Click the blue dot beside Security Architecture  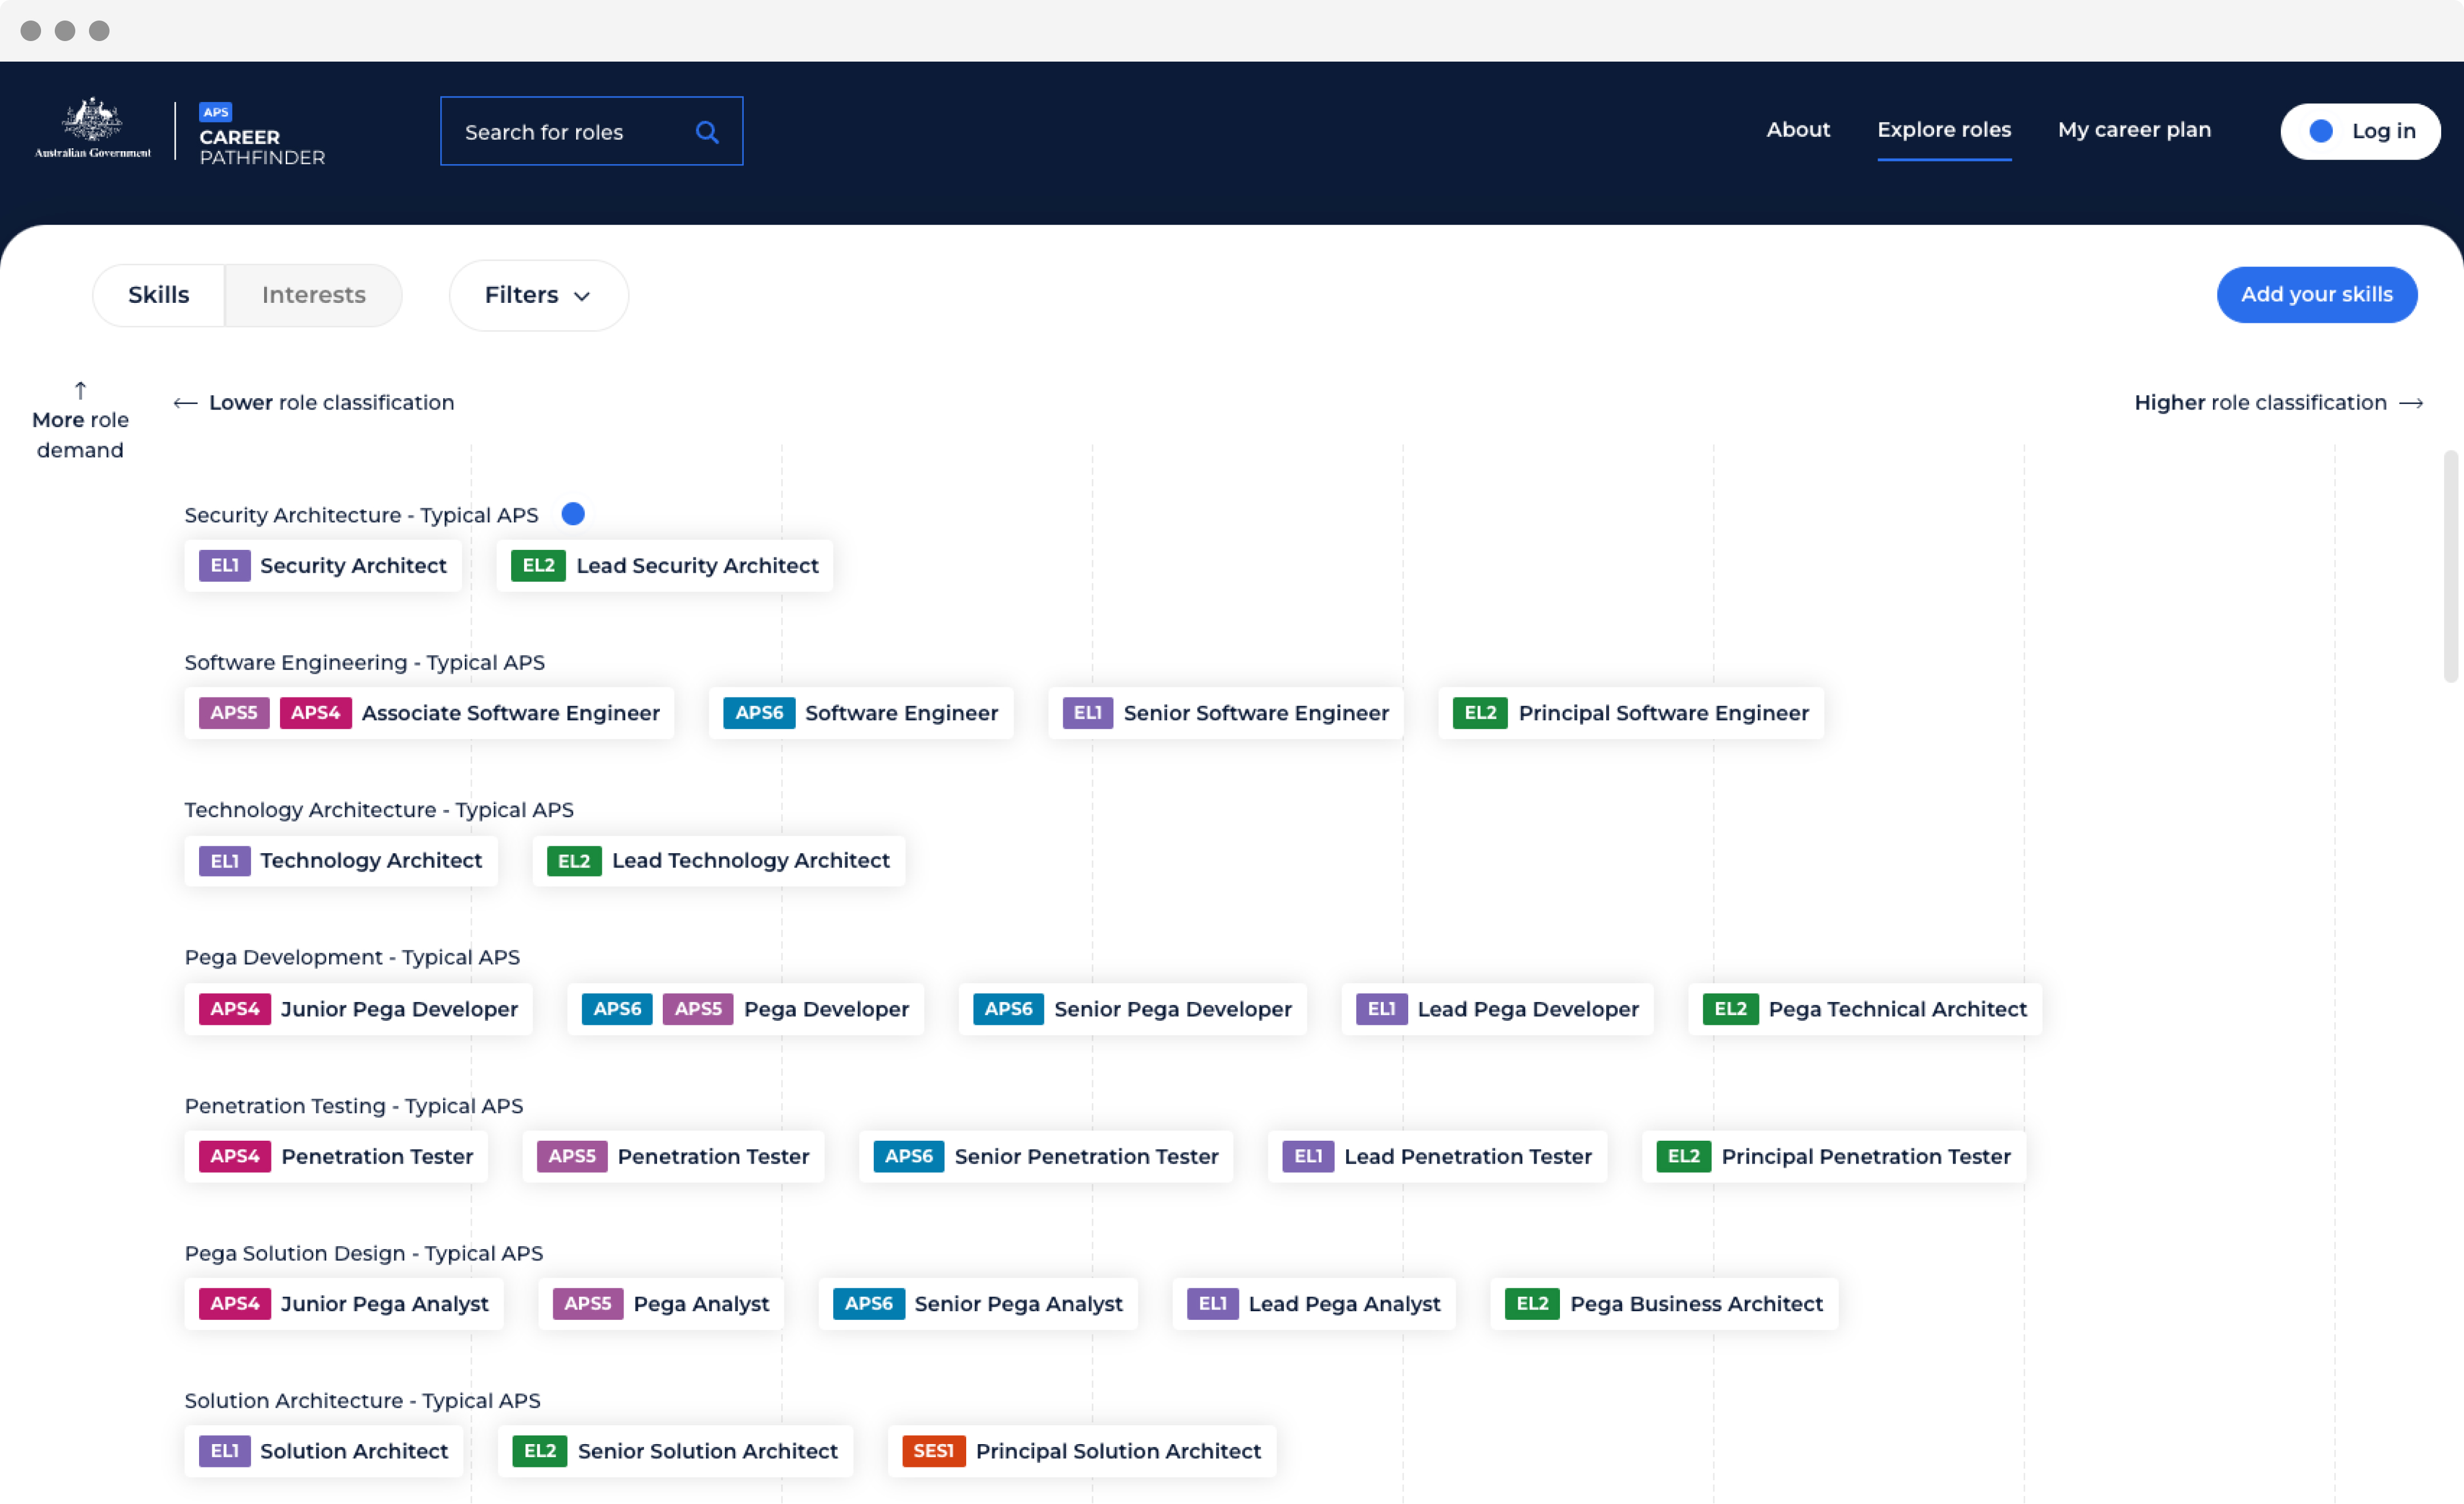(573, 514)
